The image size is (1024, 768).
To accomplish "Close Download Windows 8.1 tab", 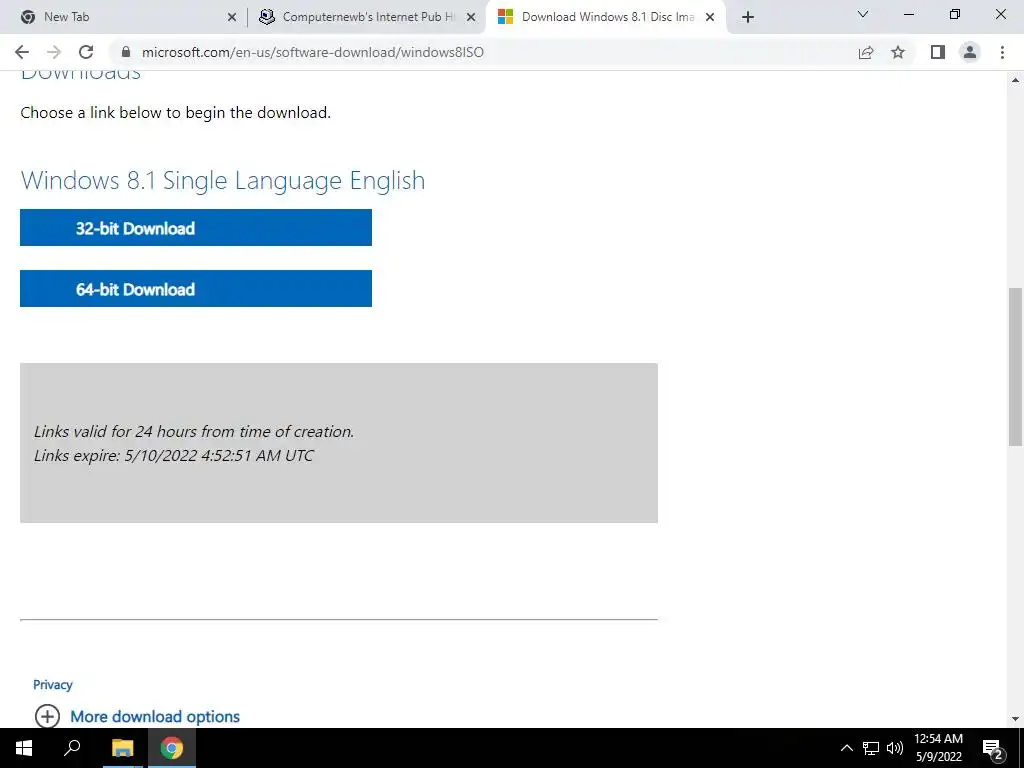I will pyautogui.click(x=710, y=17).
